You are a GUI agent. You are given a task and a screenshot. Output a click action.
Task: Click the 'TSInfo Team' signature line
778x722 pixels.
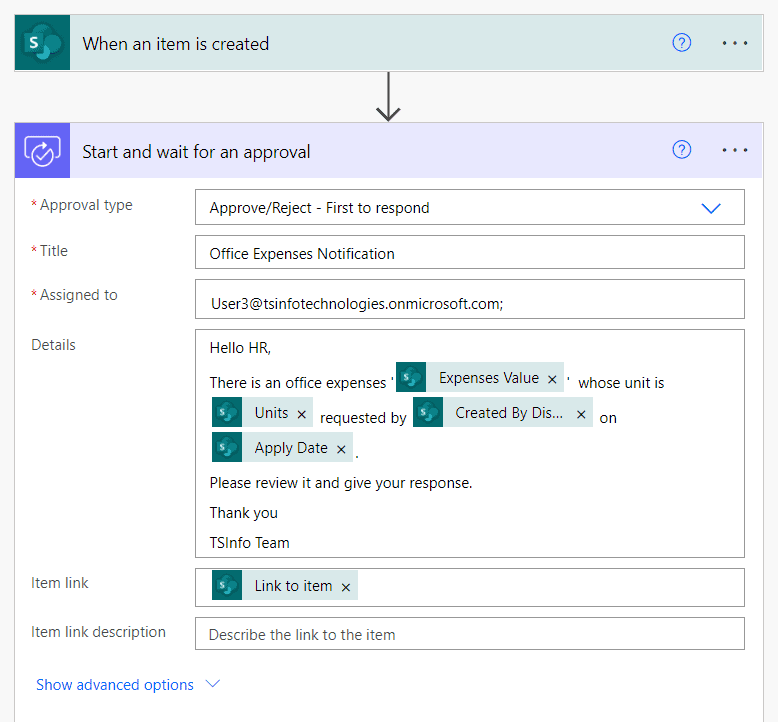[249, 542]
